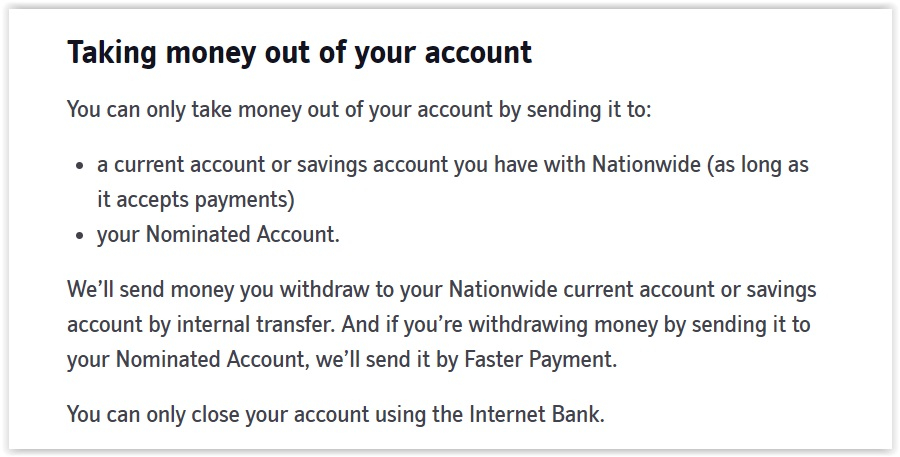Image resolution: width=900 pixels, height=457 pixels.
Task: Click the words "Internet Bank" in the last line
Action: coord(535,414)
